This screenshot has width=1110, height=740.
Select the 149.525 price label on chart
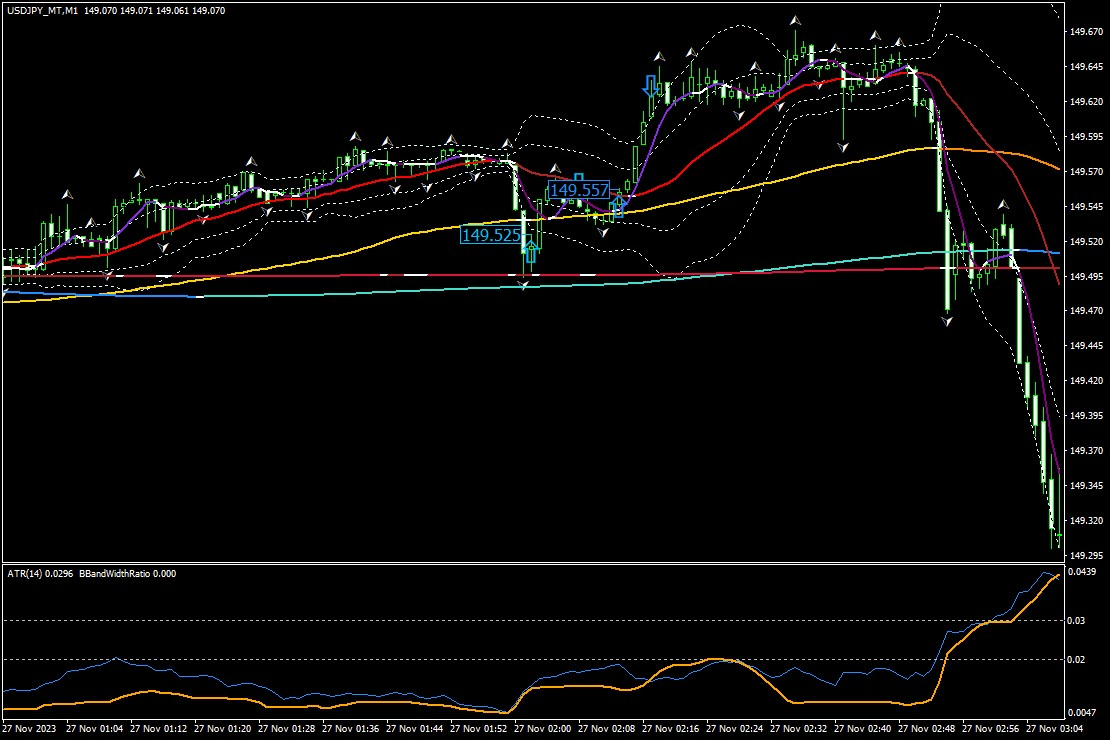491,235
